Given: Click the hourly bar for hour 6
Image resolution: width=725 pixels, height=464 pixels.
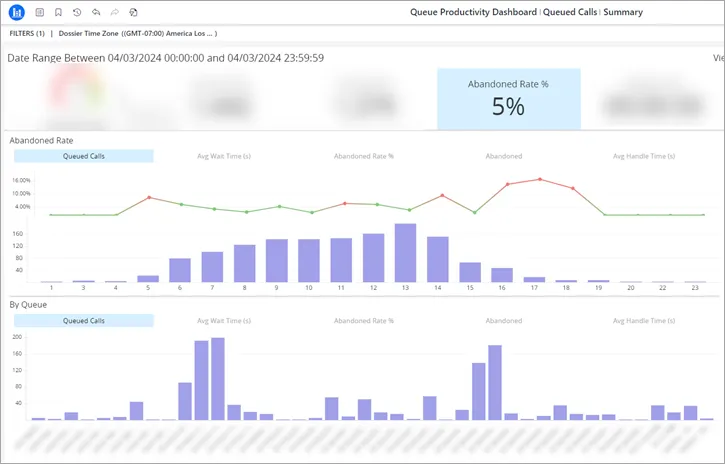Looking at the screenshot, I should [x=180, y=270].
